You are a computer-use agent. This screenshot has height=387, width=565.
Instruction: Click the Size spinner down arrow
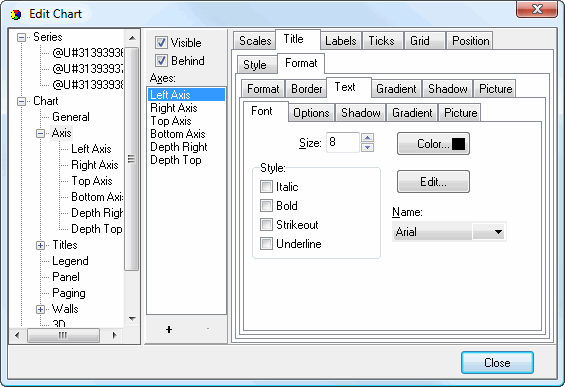pos(367,147)
